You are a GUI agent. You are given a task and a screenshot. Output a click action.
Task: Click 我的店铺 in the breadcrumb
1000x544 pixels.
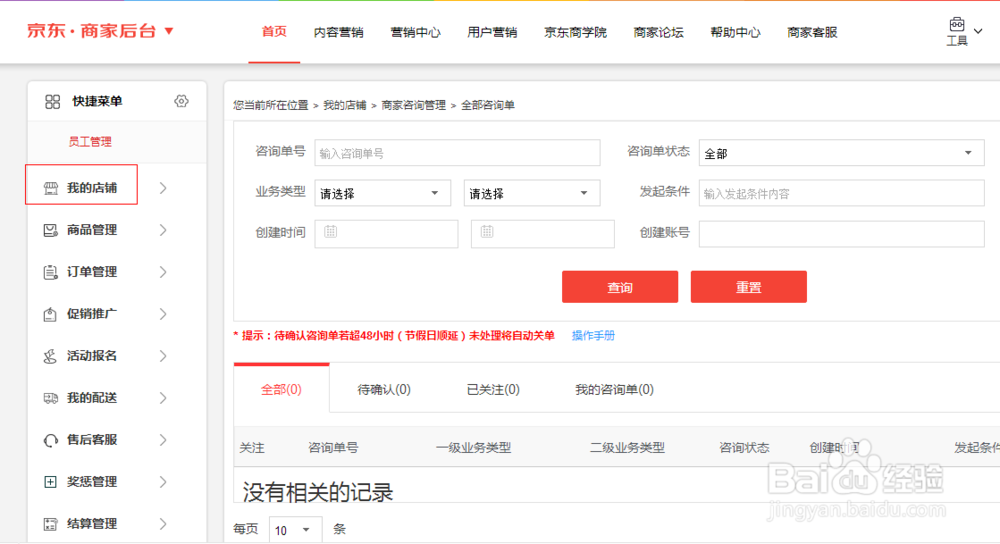344,105
